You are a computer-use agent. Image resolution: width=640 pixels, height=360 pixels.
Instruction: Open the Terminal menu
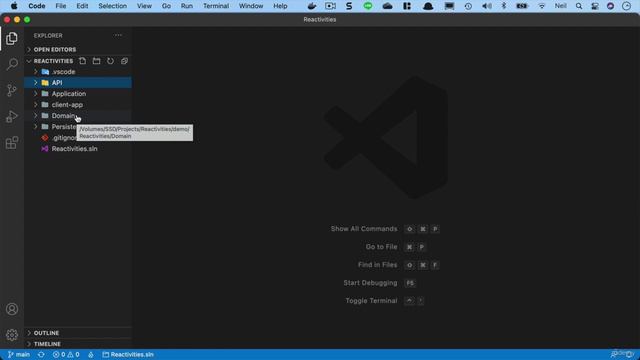[x=216, y=6]
